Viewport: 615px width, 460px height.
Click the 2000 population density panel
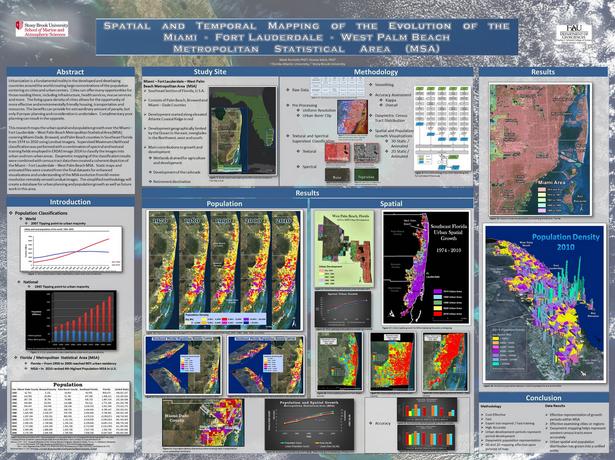[255, 271]
